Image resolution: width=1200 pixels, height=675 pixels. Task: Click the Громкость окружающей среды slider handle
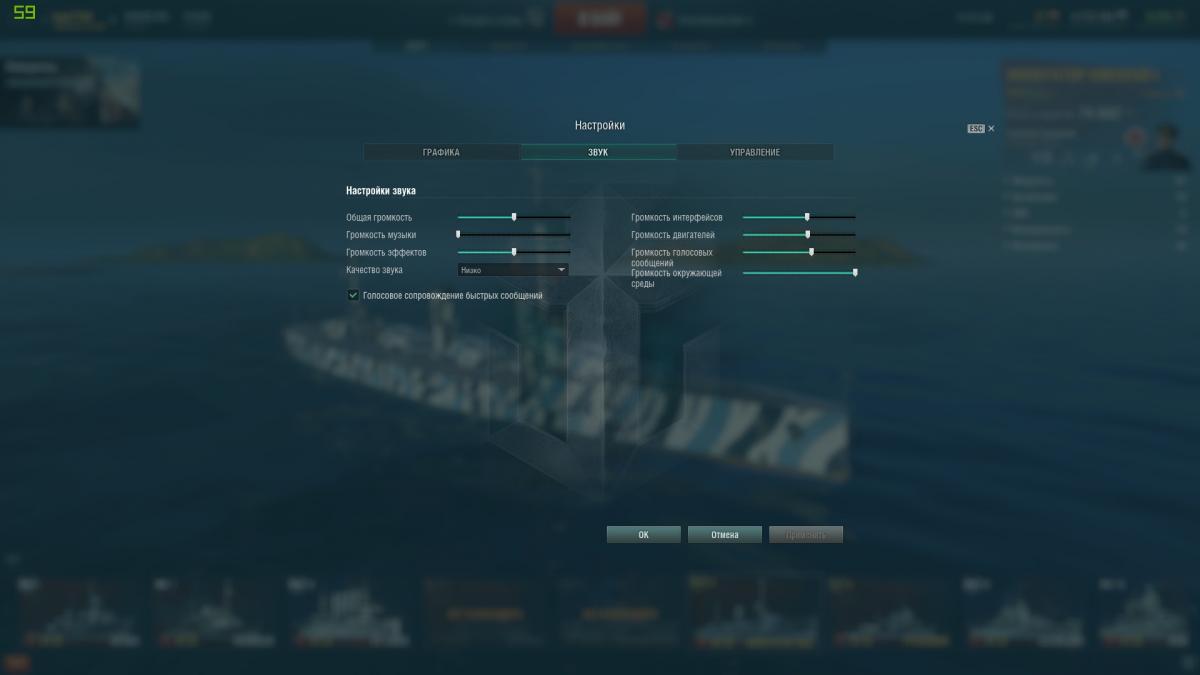[855, 272]
